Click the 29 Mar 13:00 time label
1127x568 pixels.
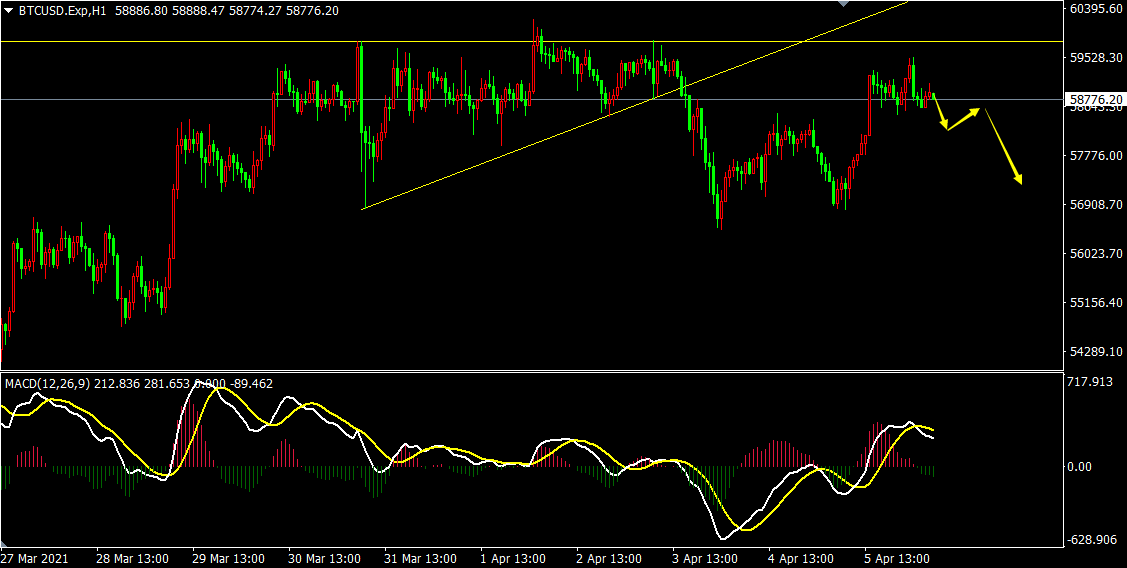[228, 559]
